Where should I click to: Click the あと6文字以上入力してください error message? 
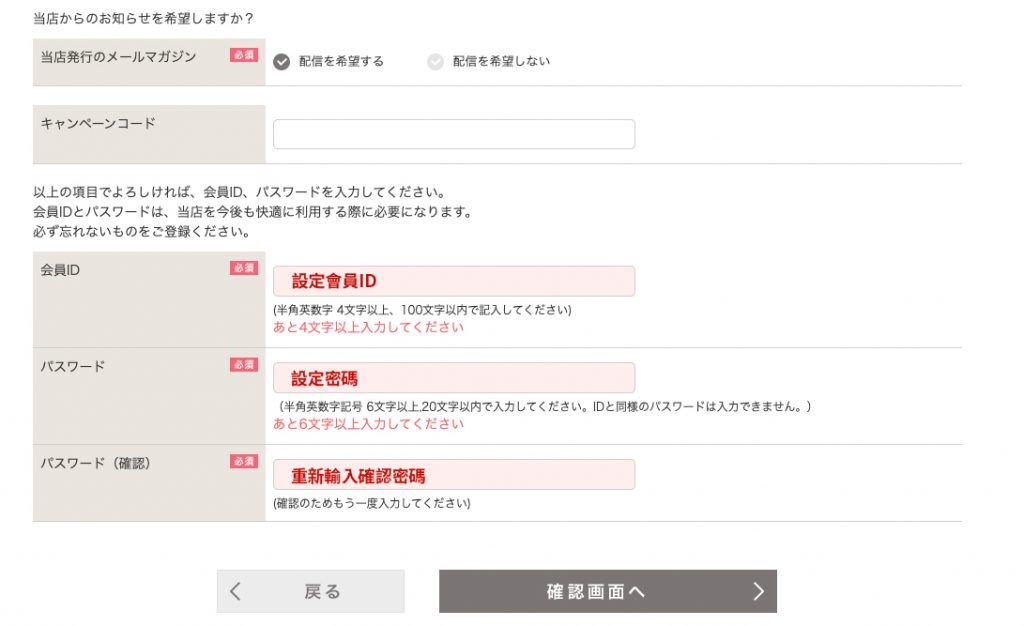click(368, 424)
